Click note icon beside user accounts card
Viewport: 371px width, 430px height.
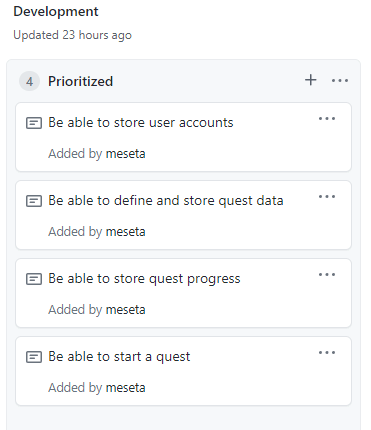point(34,123)
